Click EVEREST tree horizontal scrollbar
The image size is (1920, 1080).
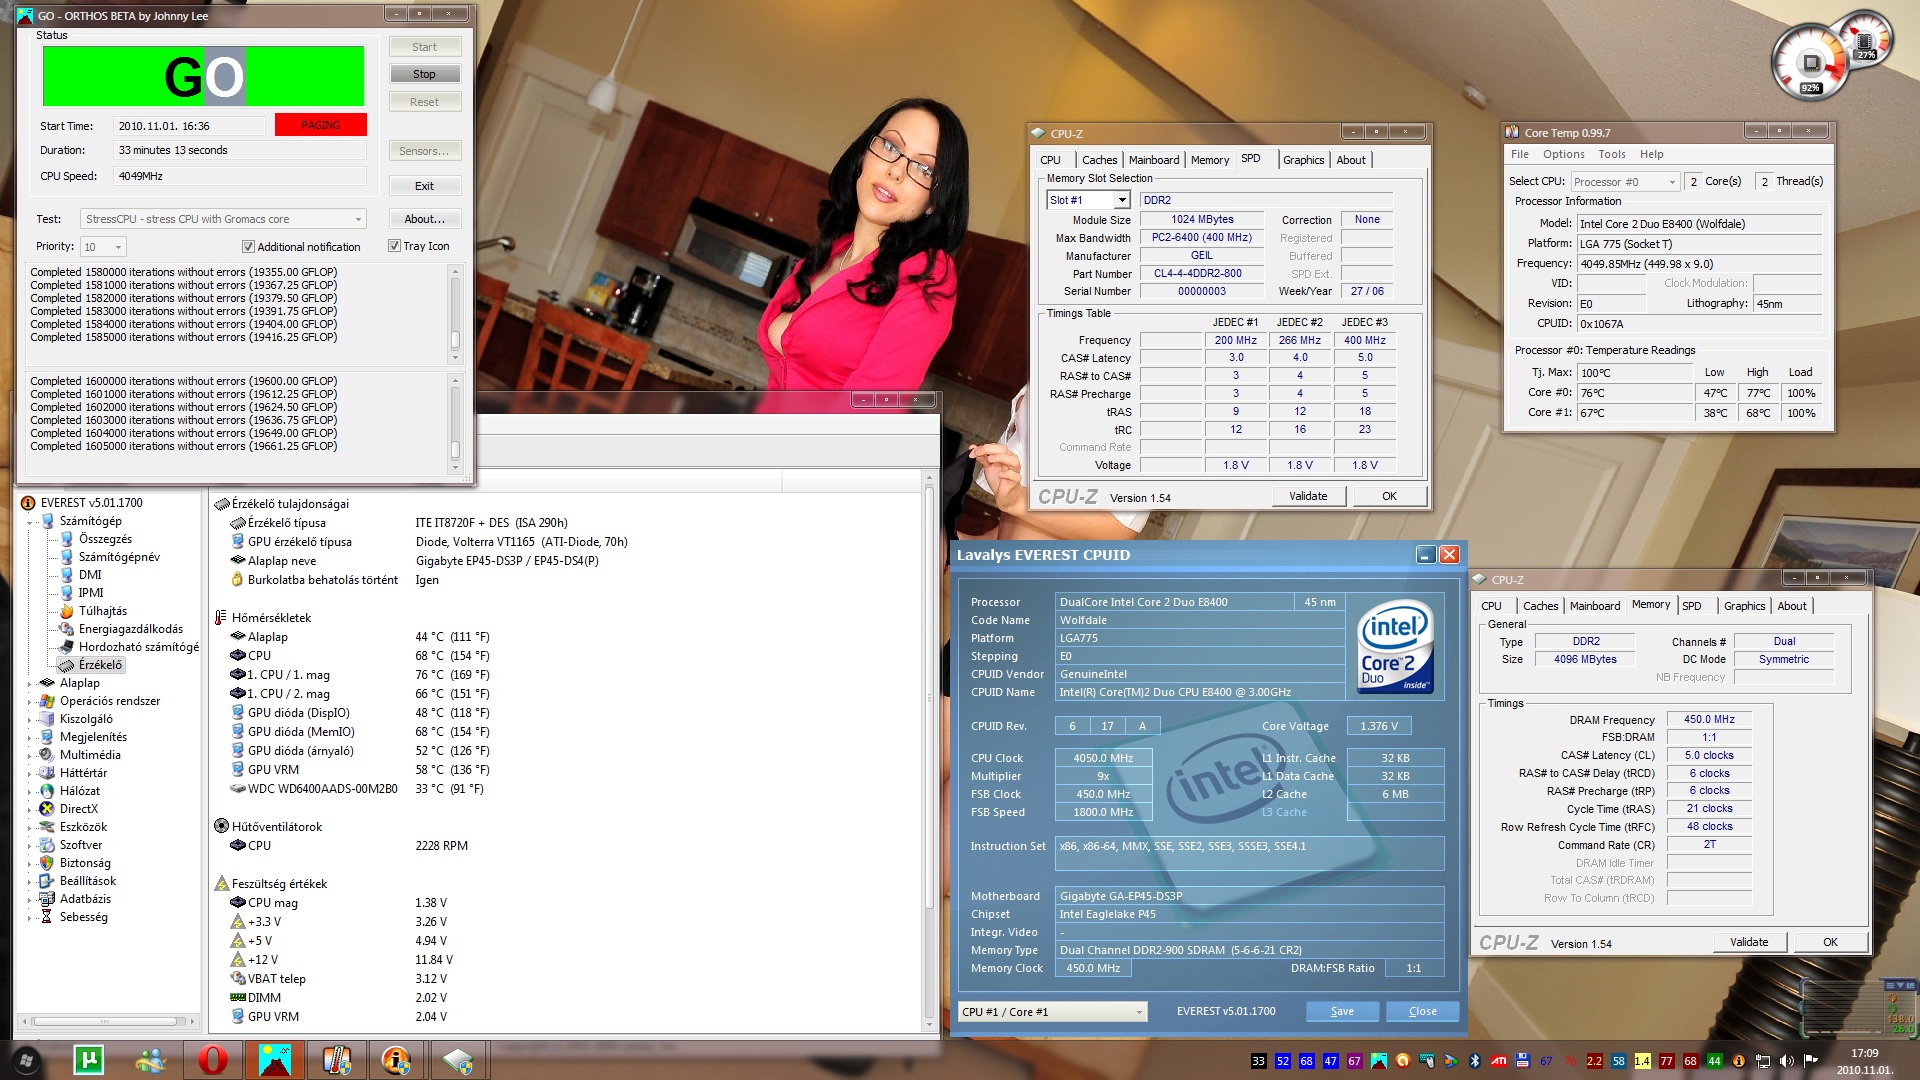(x=109, y=1021)
